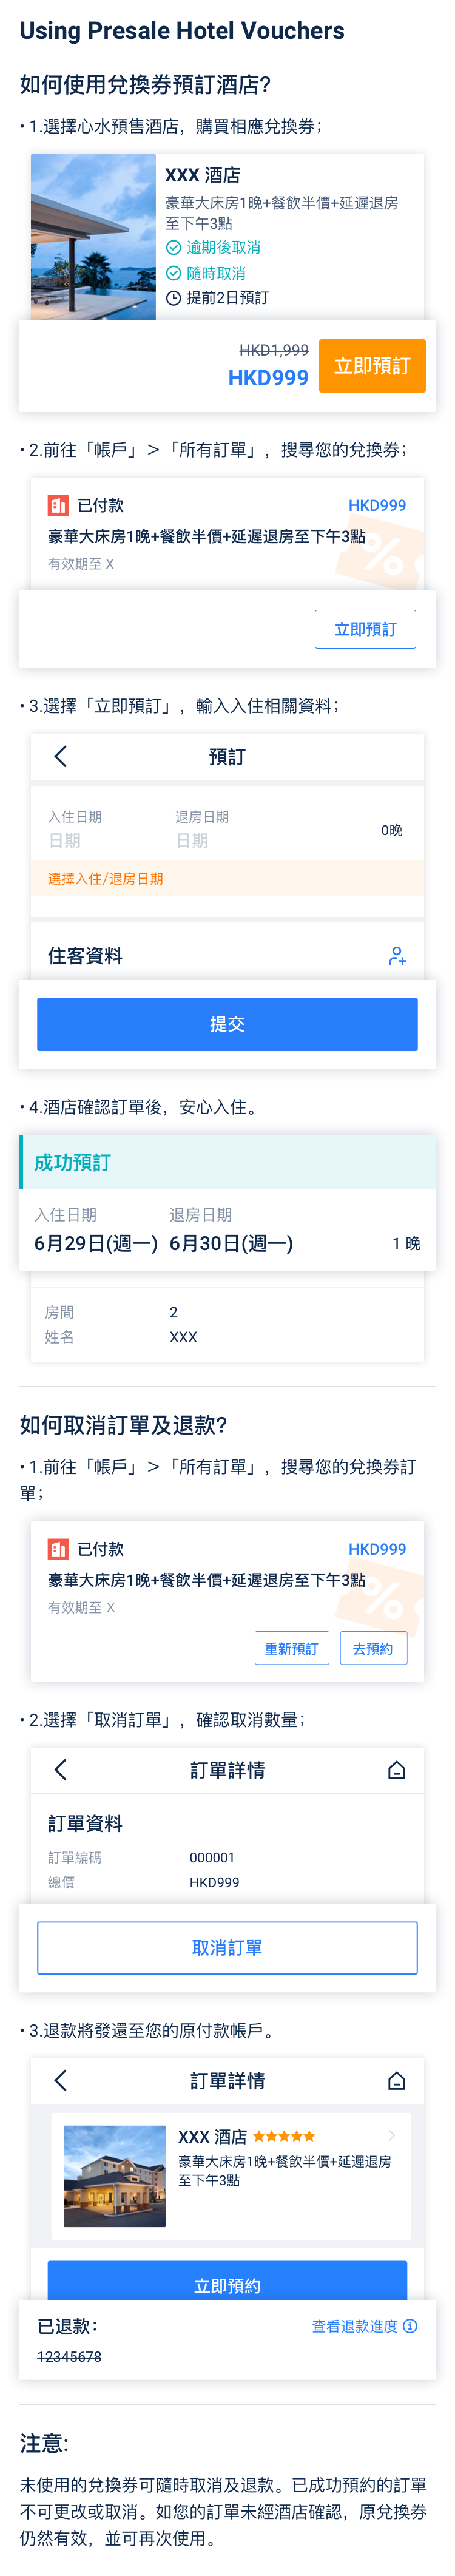Tap the home icon above 訂單資料 section
455x2576 pixels.
pyautogui.click(x=396, y=1770)
